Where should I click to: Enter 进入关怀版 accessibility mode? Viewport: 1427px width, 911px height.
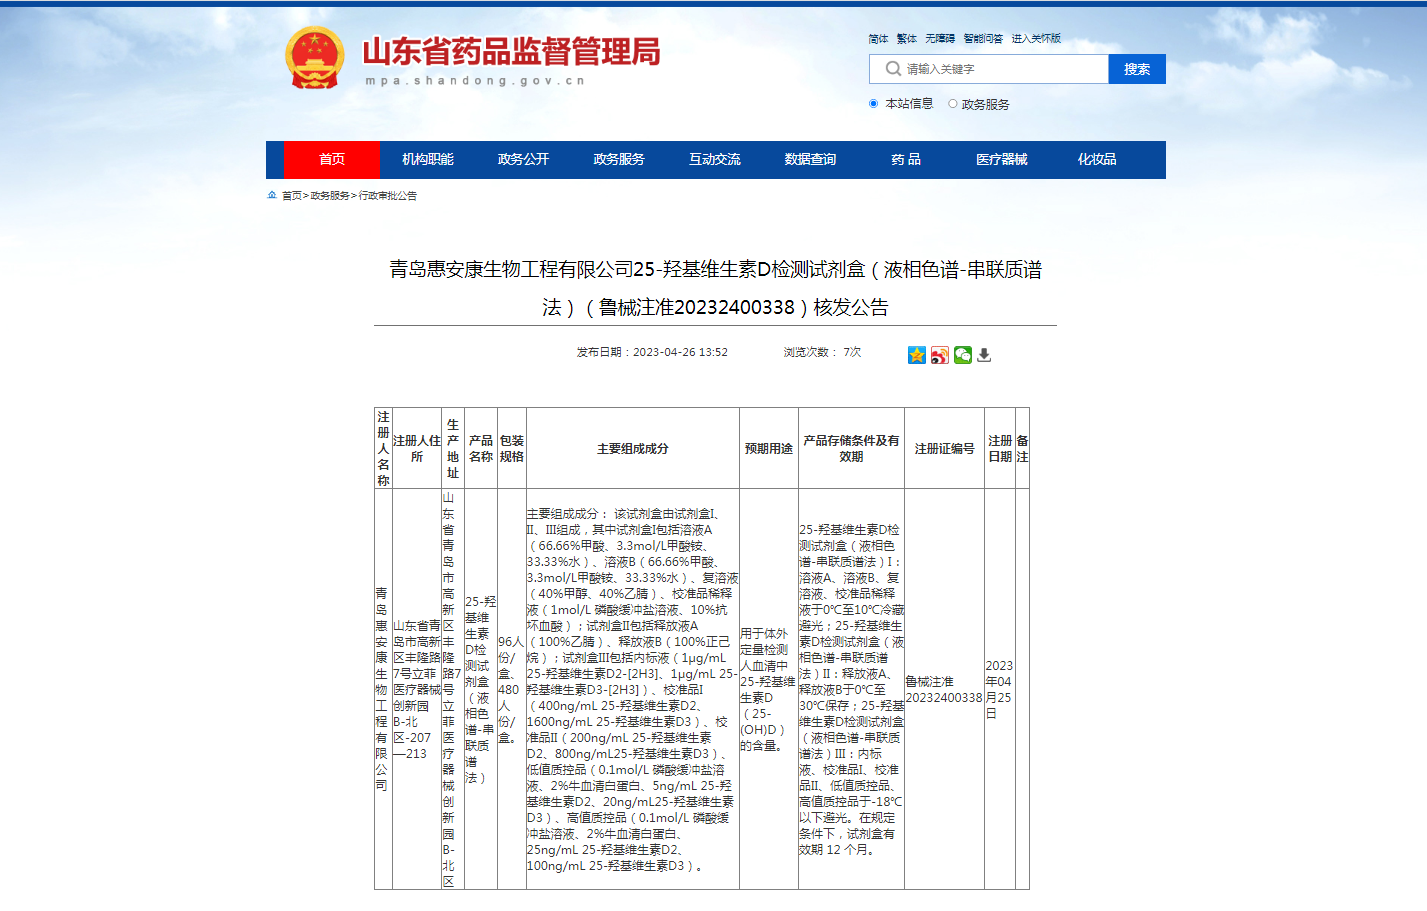click(1035, 39)
